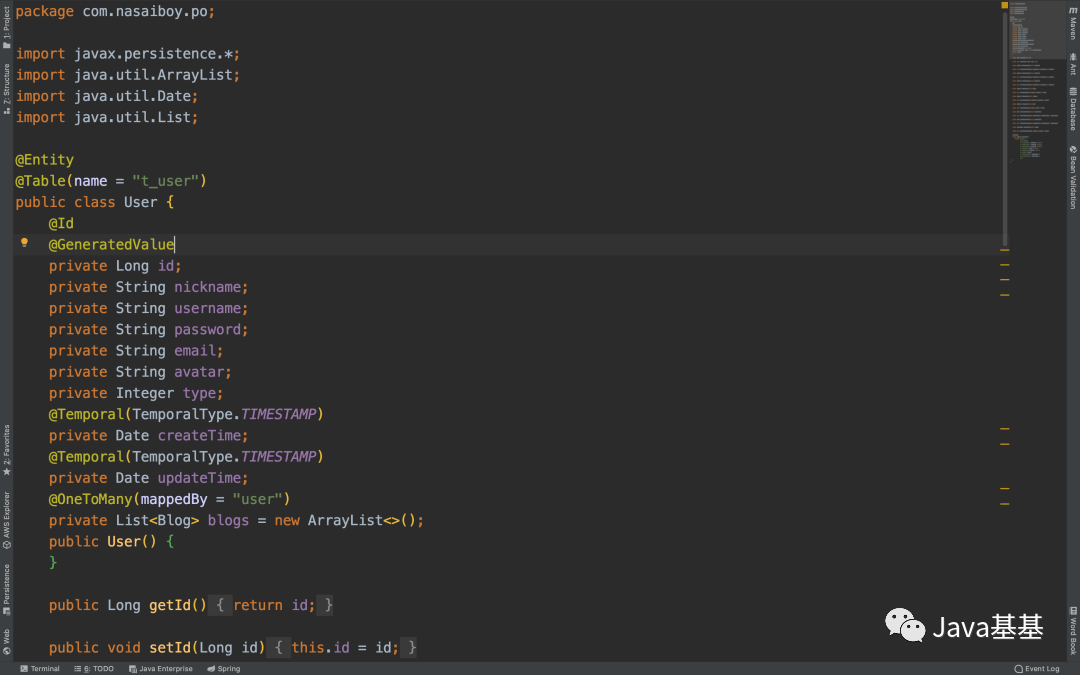The image size is (1080, 675).
Task: Open the Web tool window
Action: point(6,641)
